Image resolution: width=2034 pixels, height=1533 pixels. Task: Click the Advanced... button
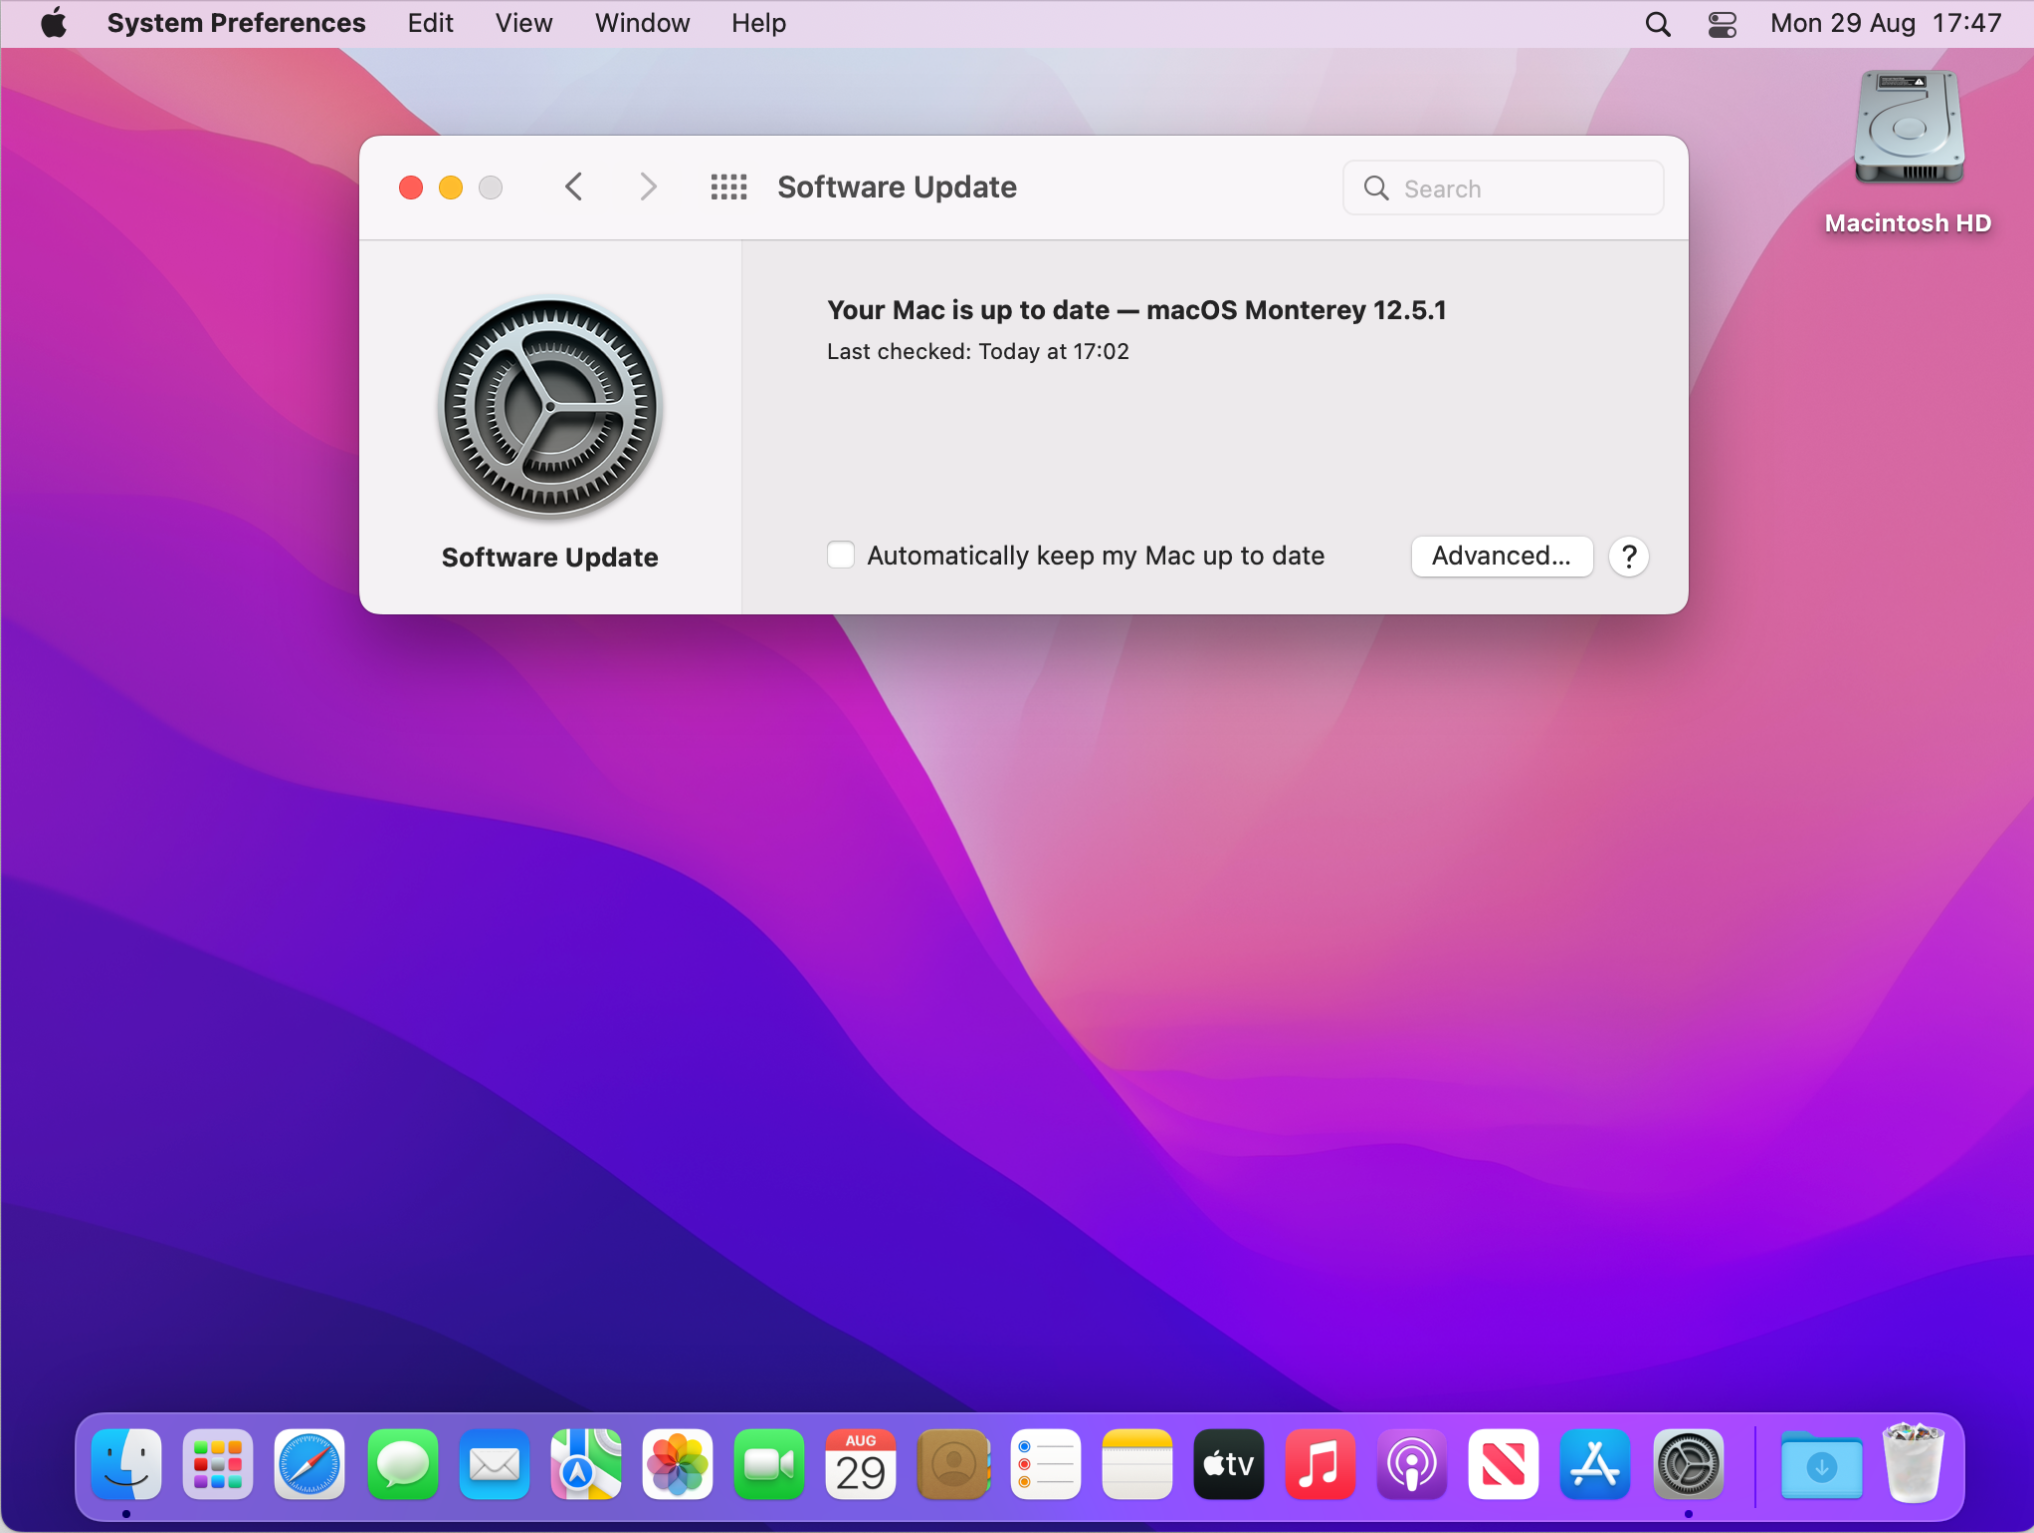coord(1501,556)
